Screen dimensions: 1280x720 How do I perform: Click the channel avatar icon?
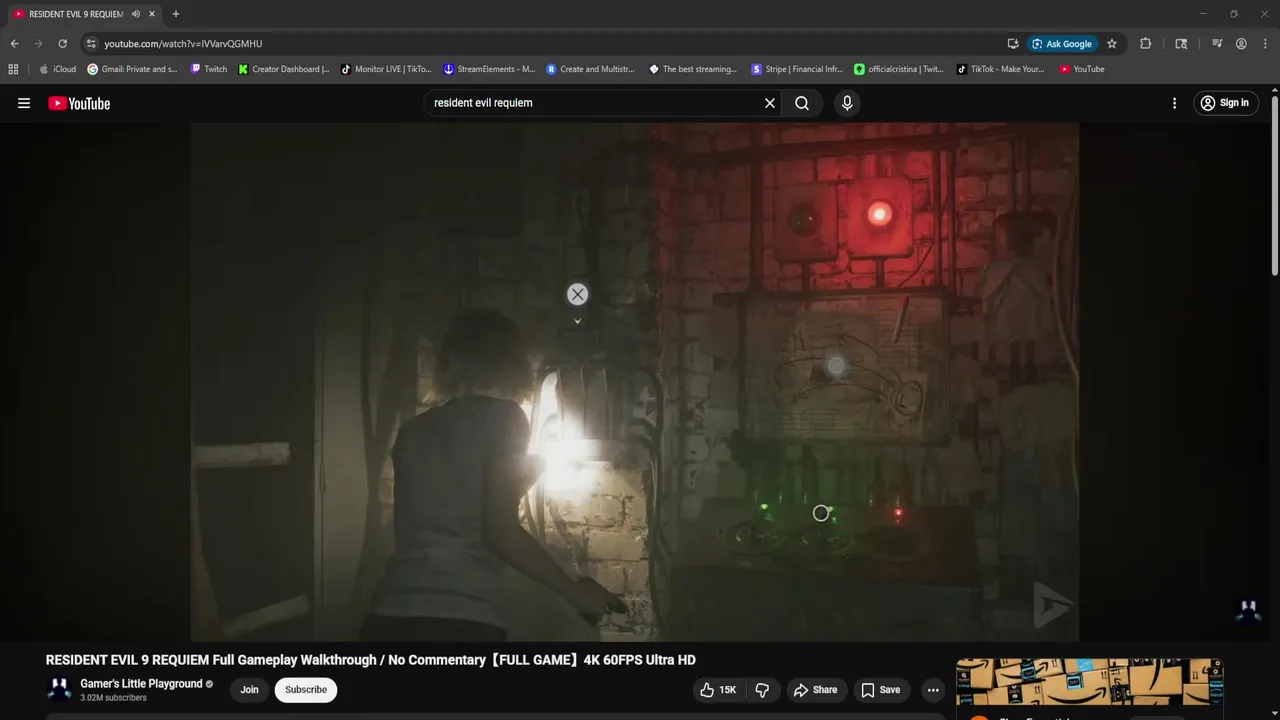tap(60, 690)
